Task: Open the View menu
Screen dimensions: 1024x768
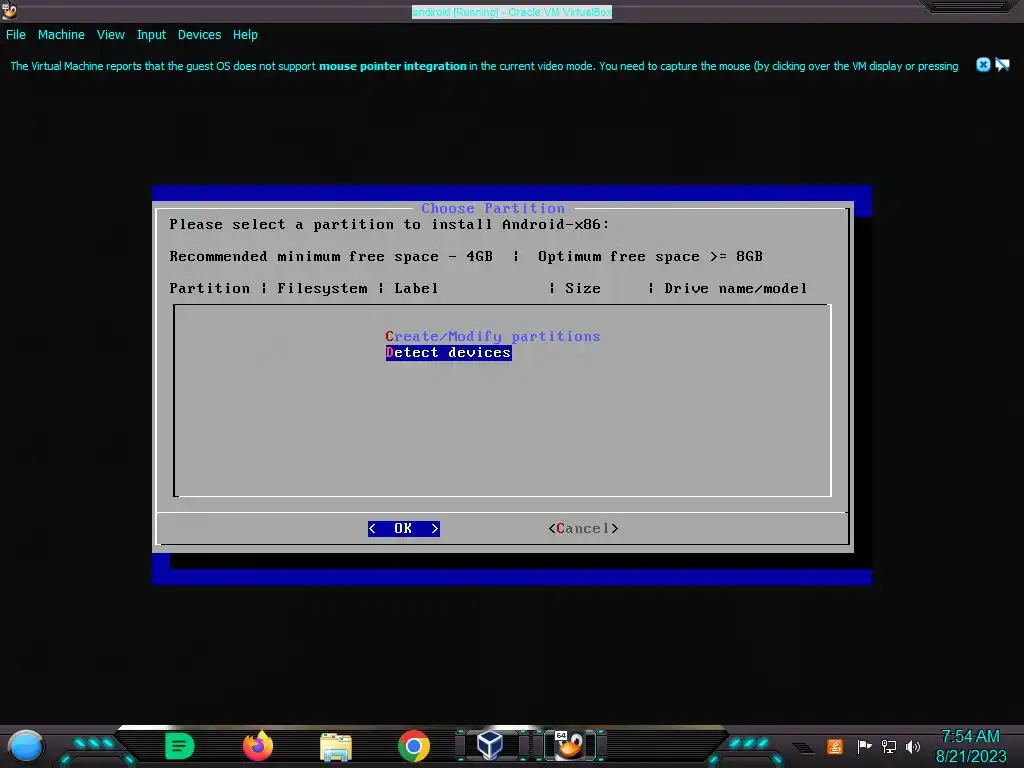Action: click(x=110, y=35)
